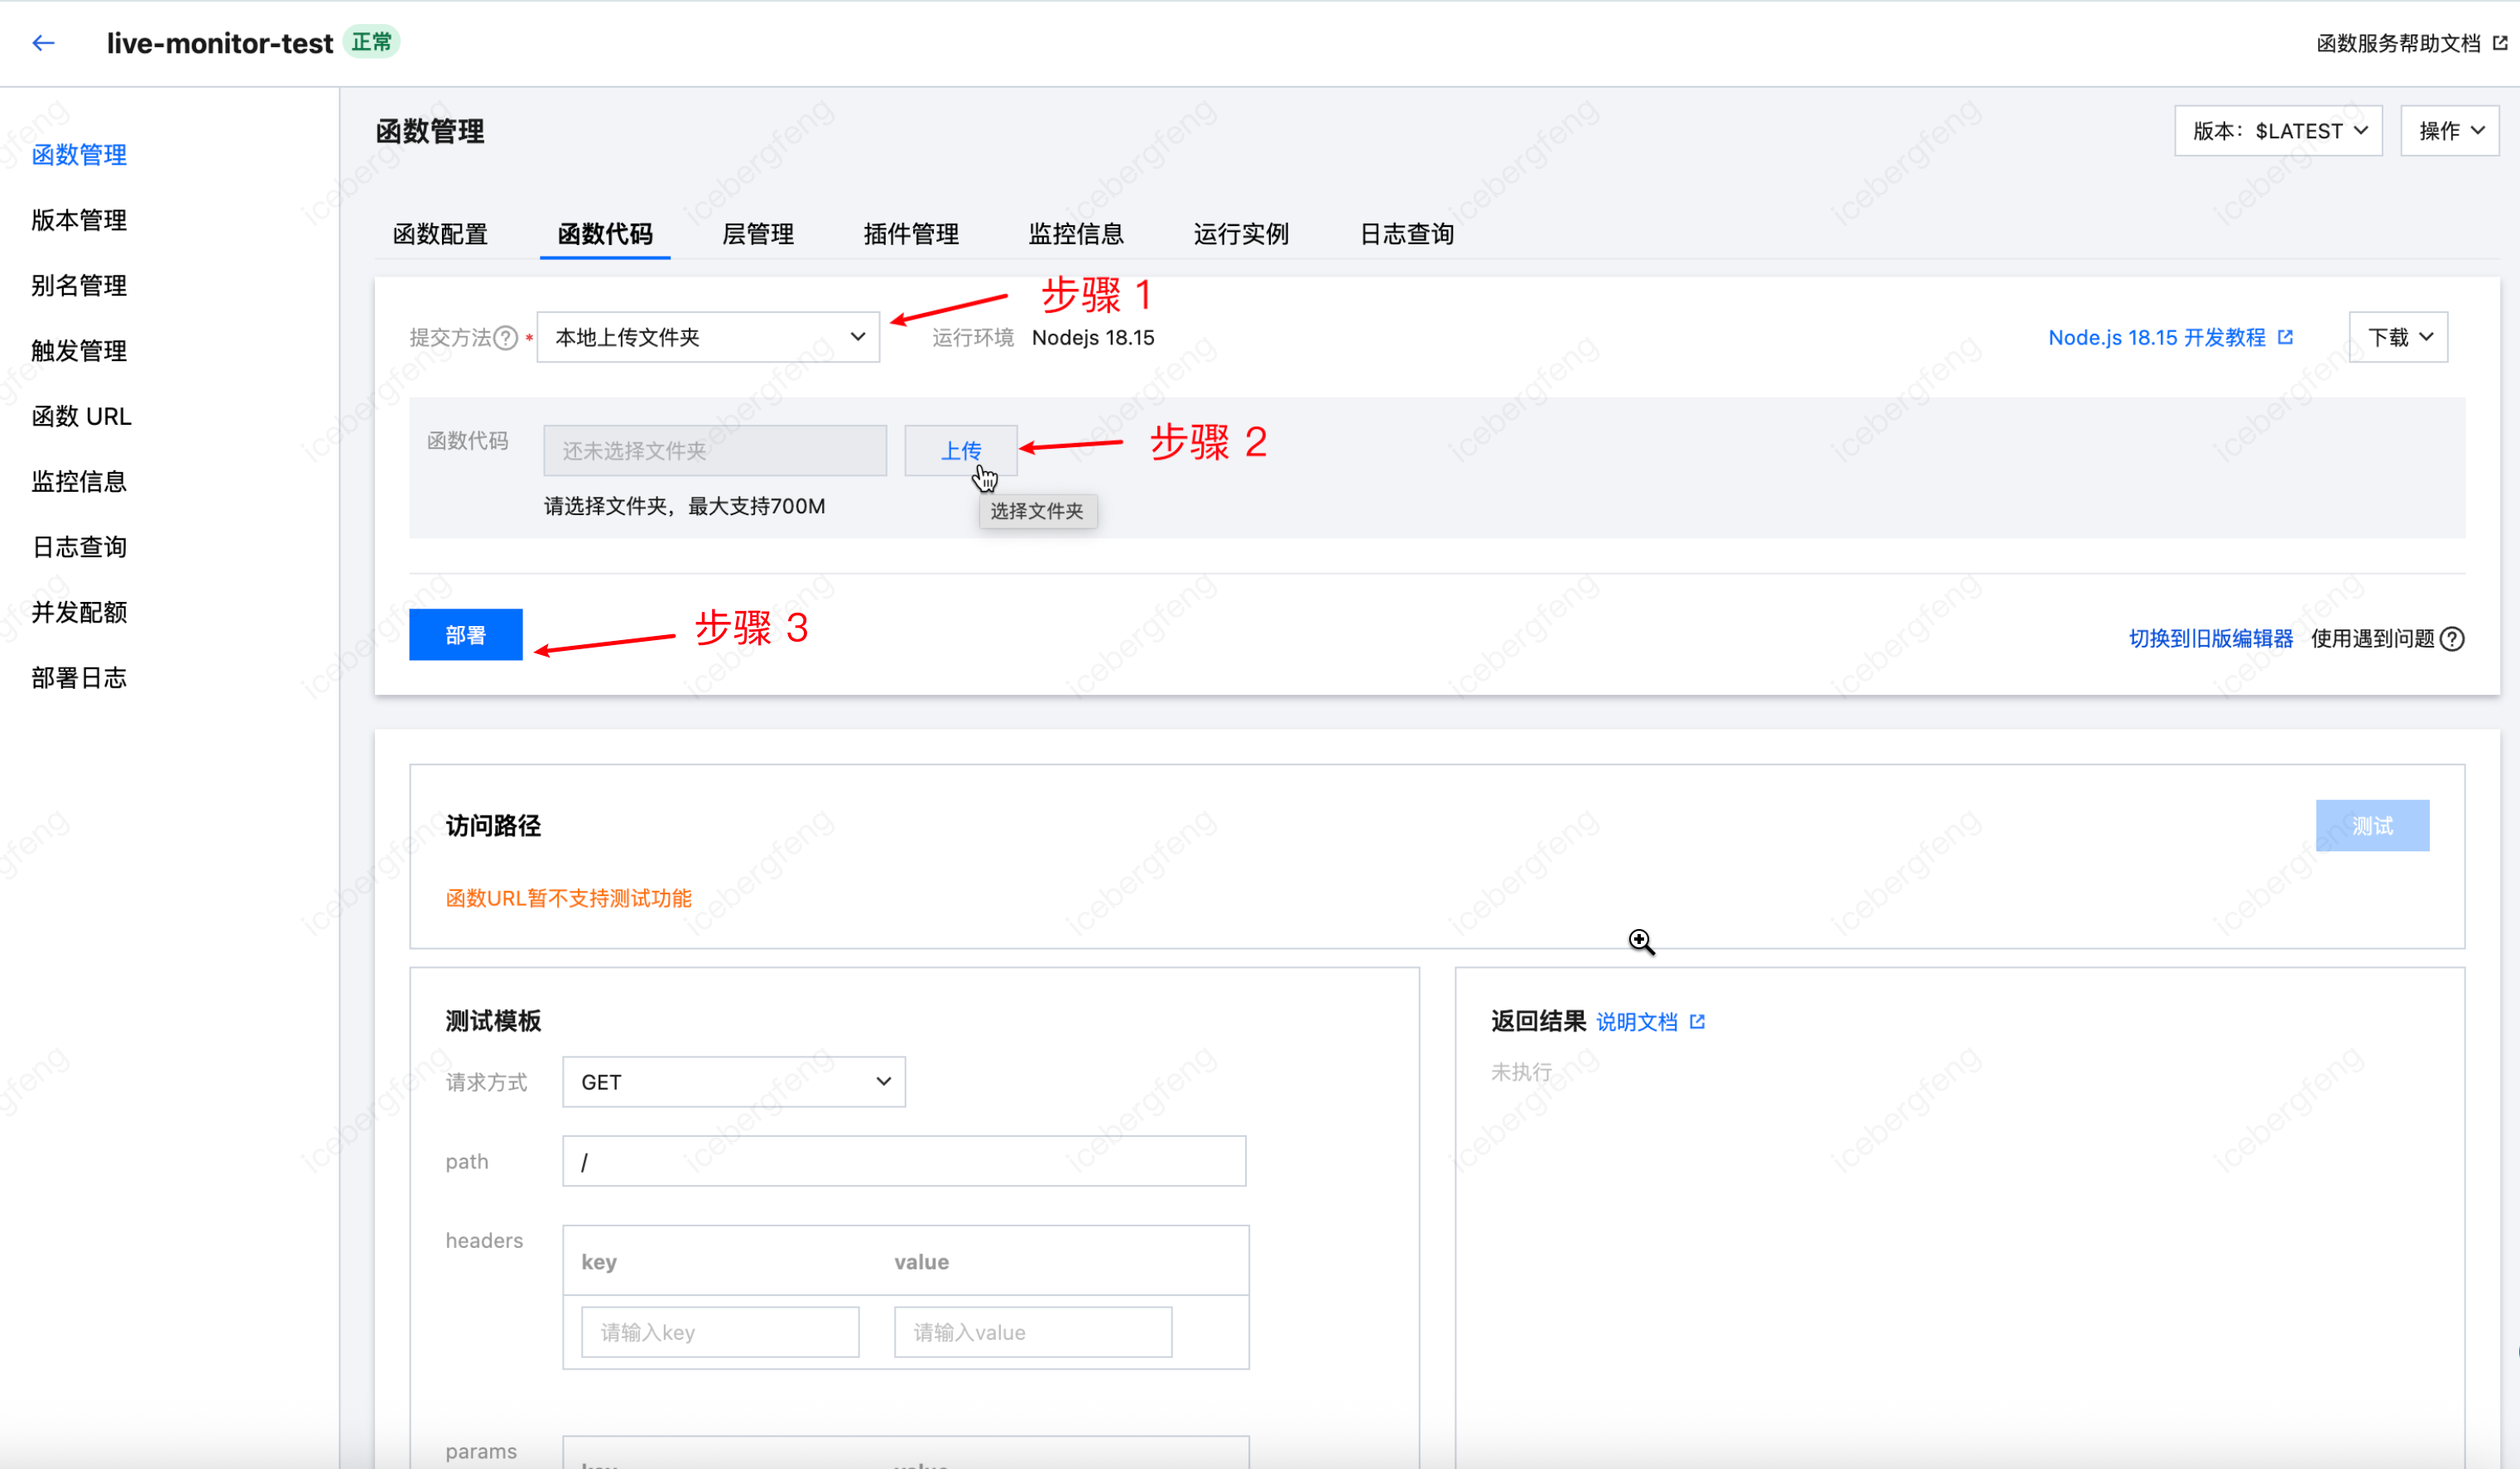Open the 操作 dropdown menu
2520x1469 pixels.
pos(2449,131)
